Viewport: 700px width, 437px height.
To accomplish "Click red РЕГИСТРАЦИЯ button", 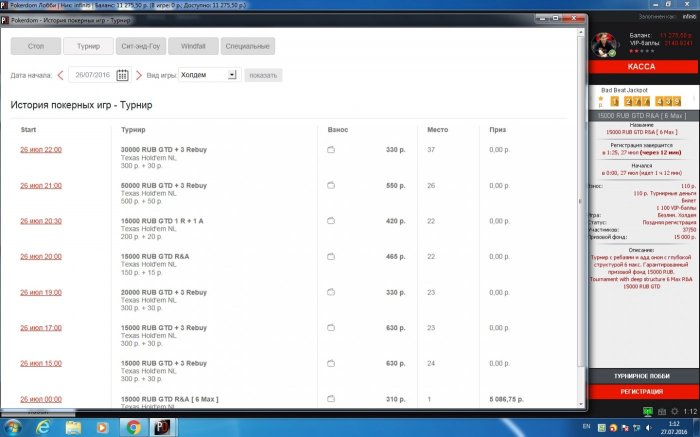I will pos(642,391).
